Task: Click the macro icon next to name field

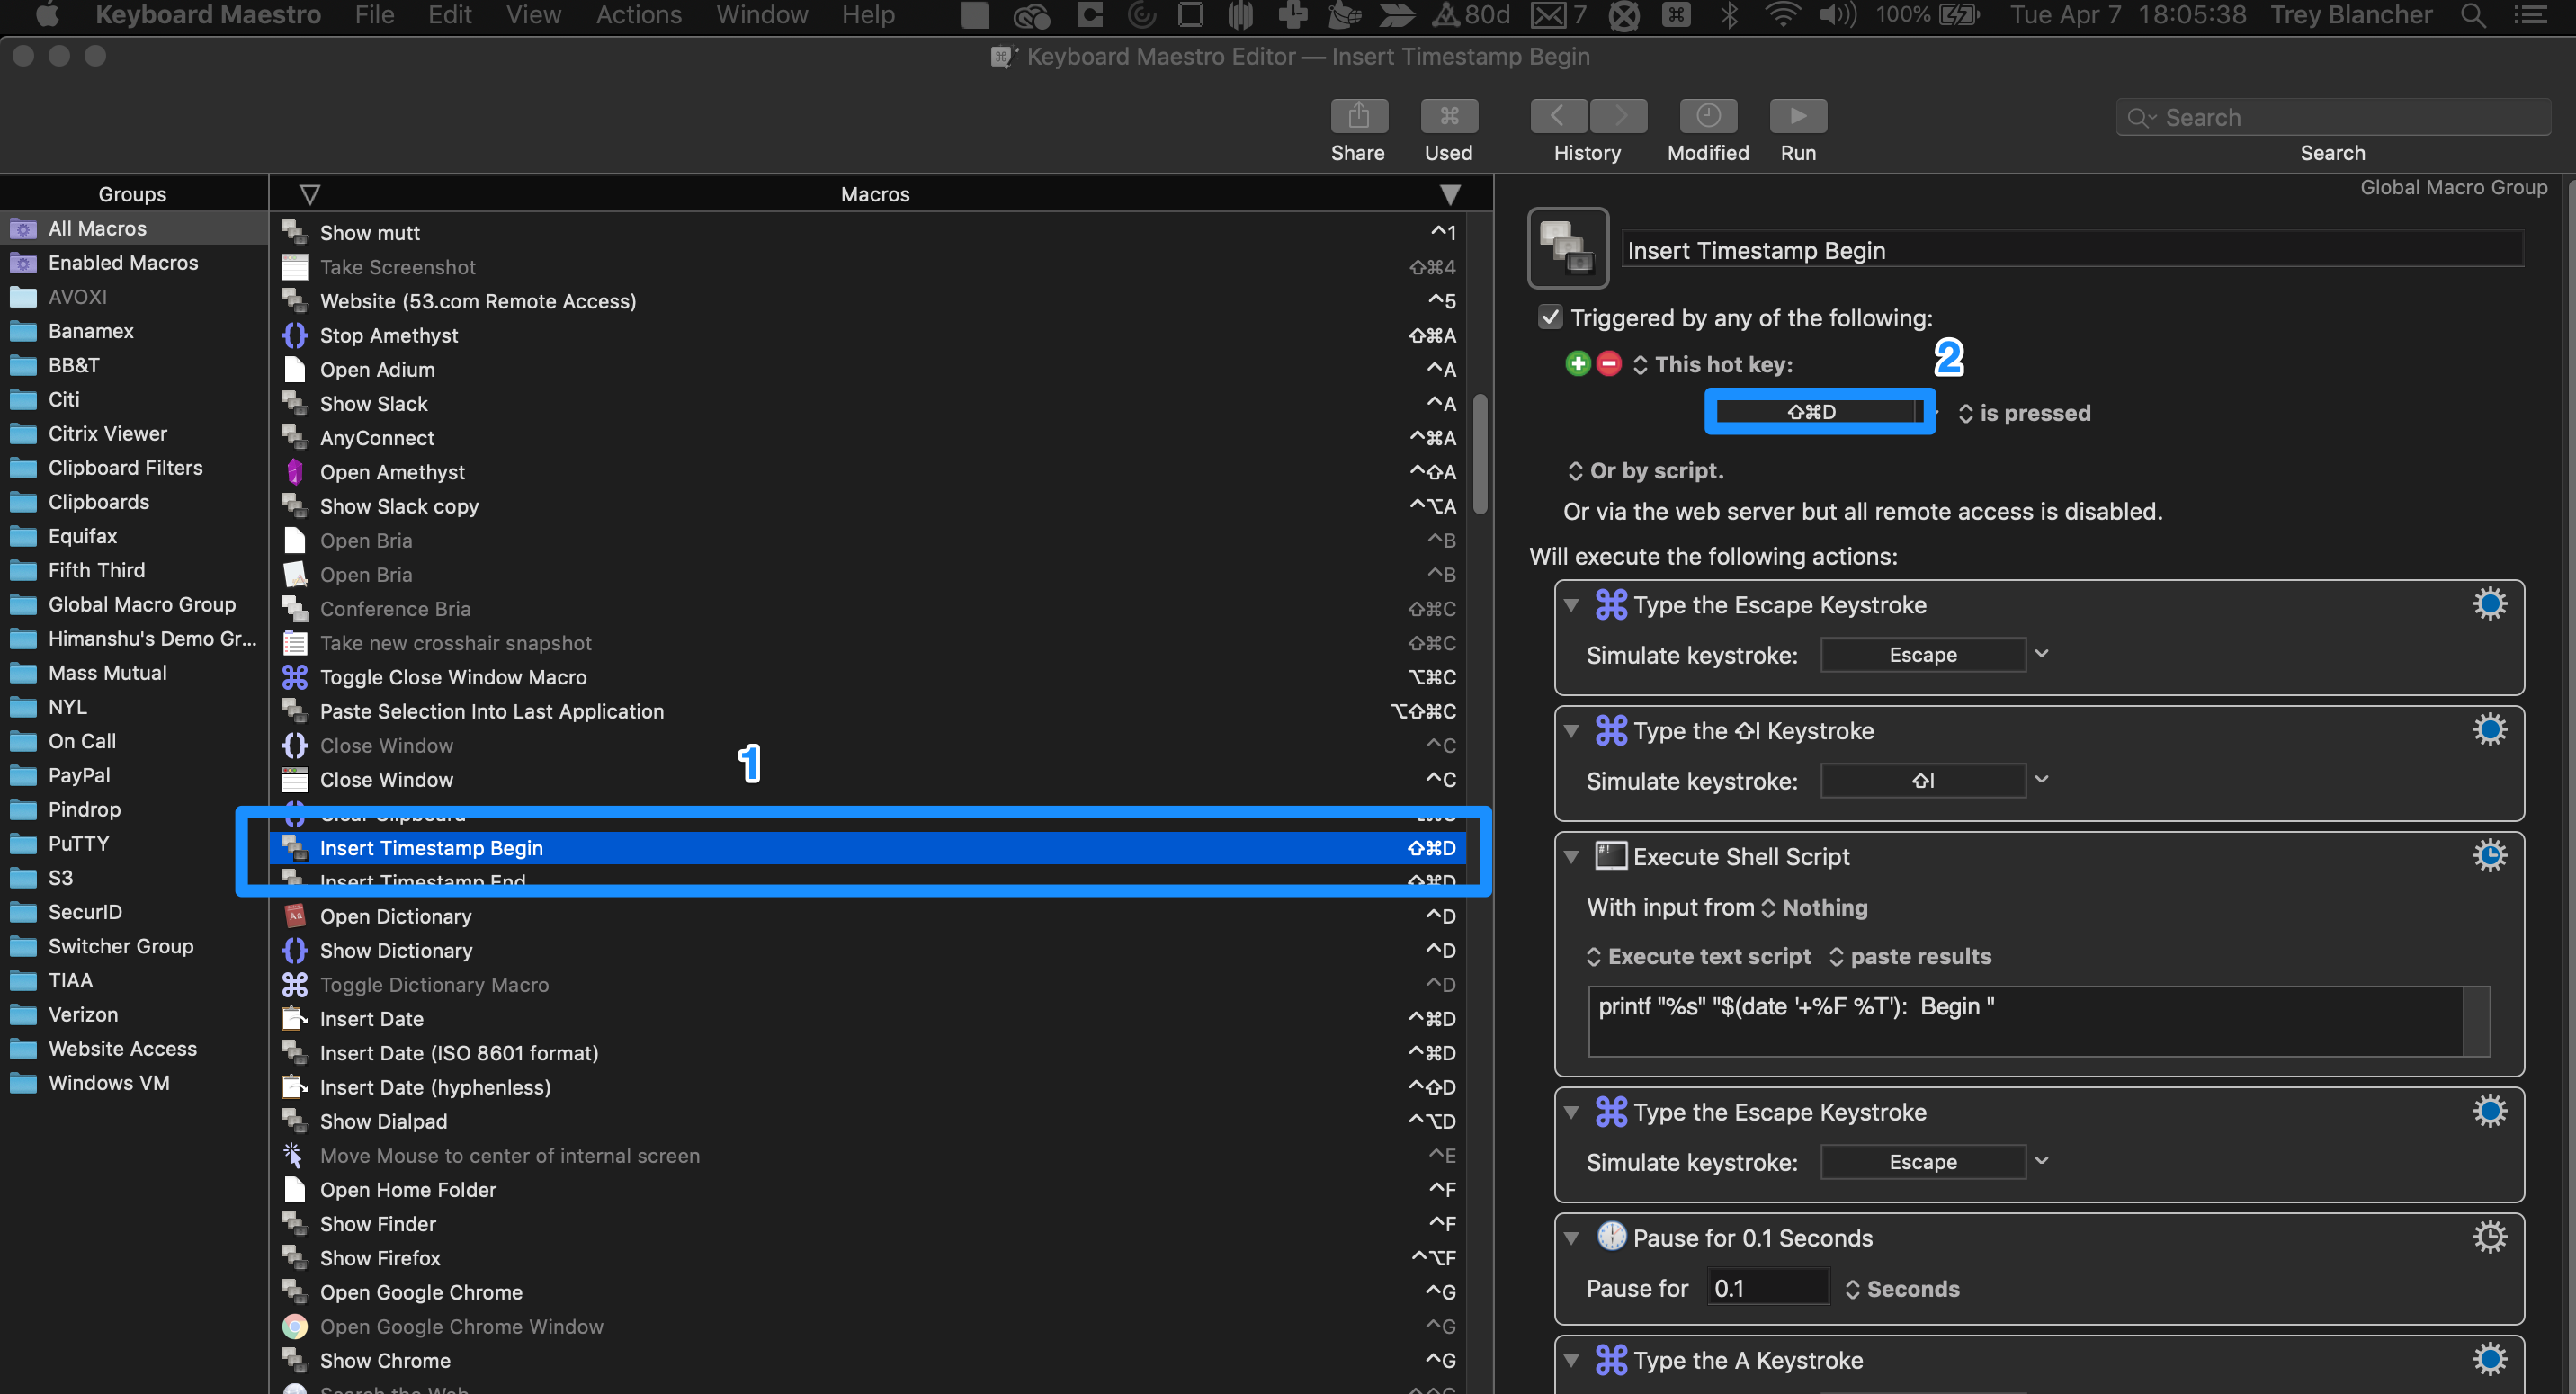Action: pyautogui.click(x=1567, y=248)
